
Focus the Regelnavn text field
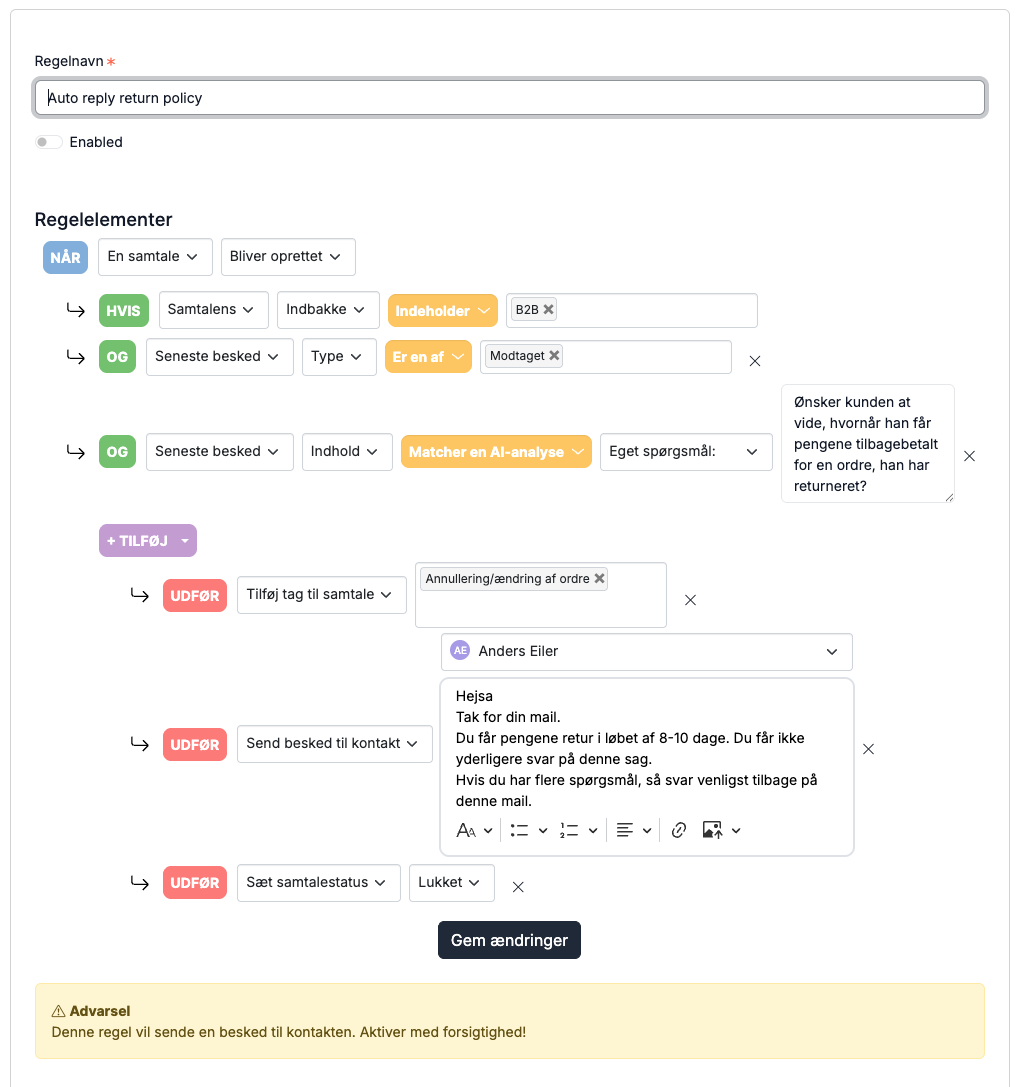pos(510,98)
